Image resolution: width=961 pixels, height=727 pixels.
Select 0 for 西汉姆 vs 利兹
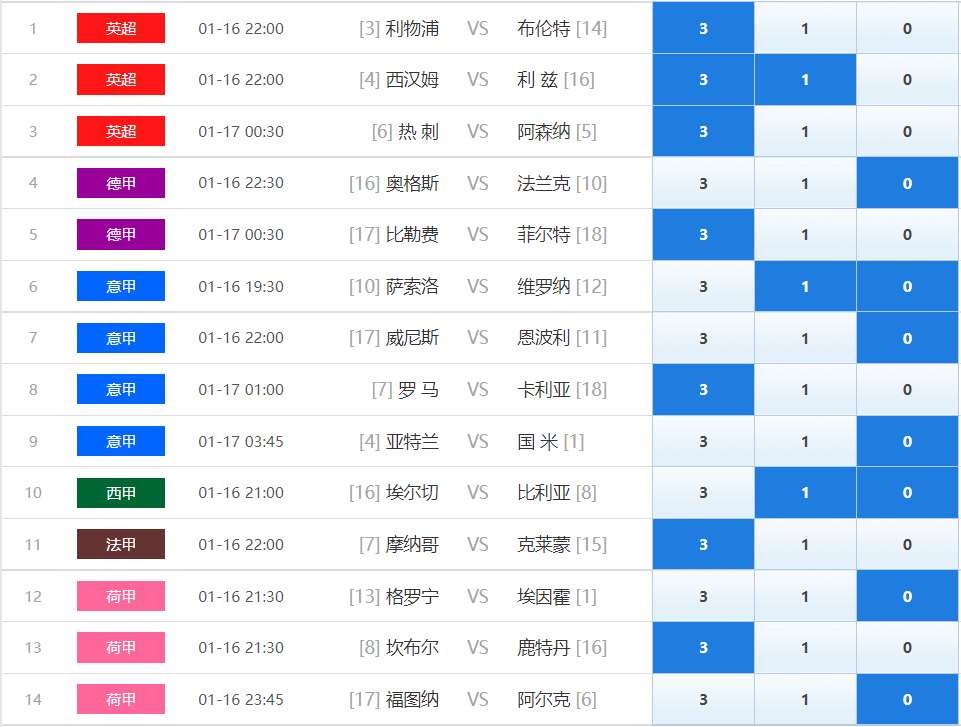click(x=907, y=80)
